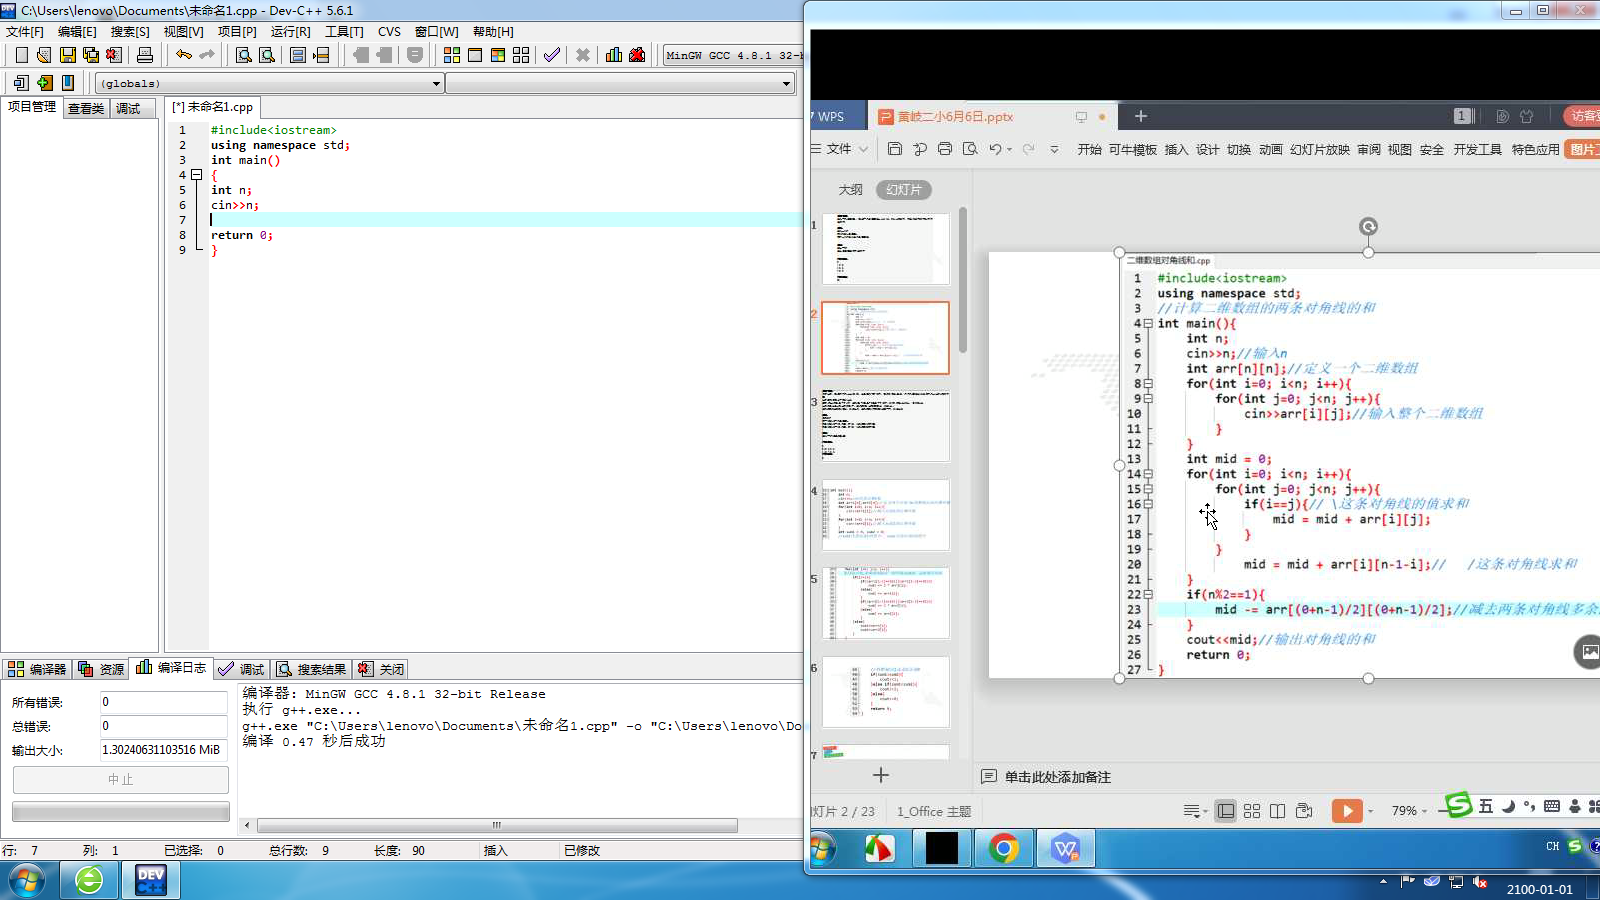Click the blue bookmark icon on second toolbar row
Image resolution: width=1600 pixels, height=900 pixels.
(x=68, y=83)
